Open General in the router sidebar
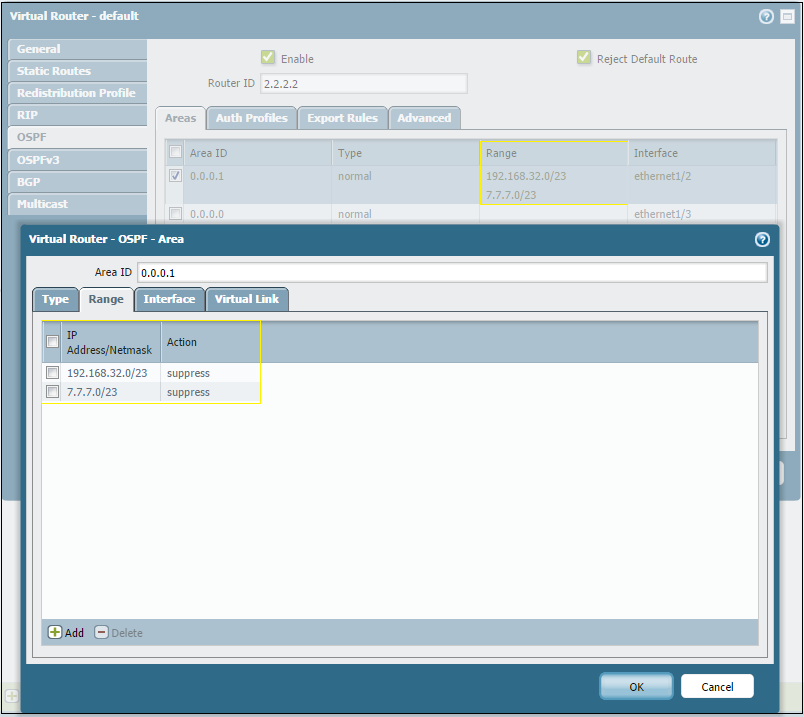Image resolution: width=804 pixels, height=717 pixels. [39, 49]
